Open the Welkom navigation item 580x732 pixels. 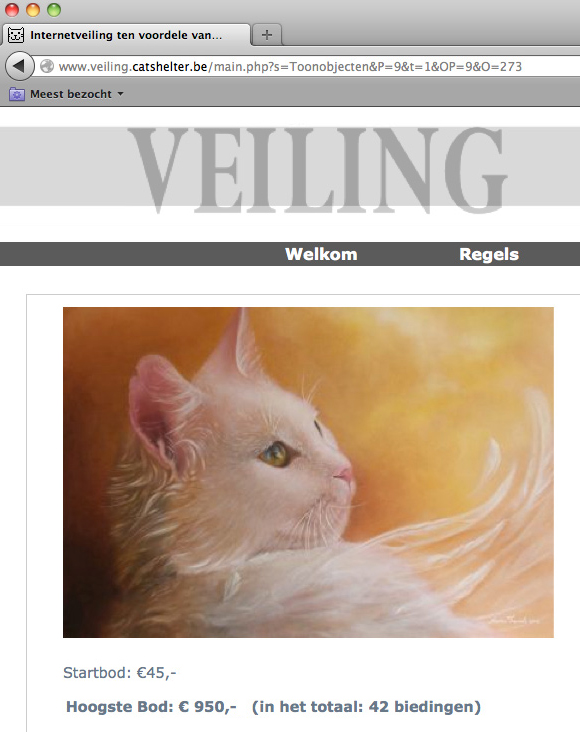tap(321, 254)
